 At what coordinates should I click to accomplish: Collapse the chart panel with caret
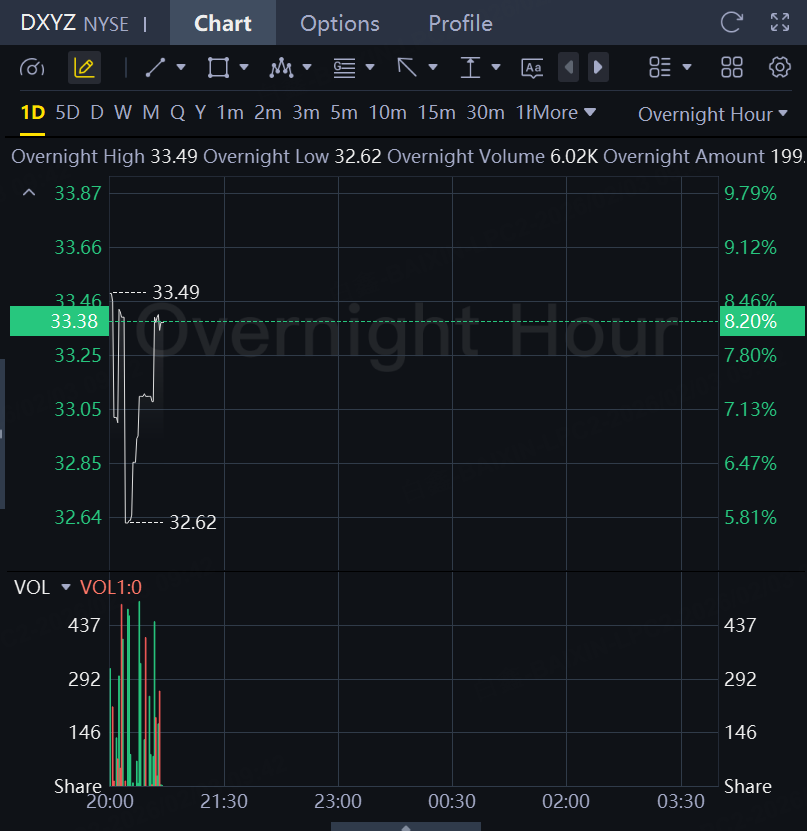click(28, 193)
